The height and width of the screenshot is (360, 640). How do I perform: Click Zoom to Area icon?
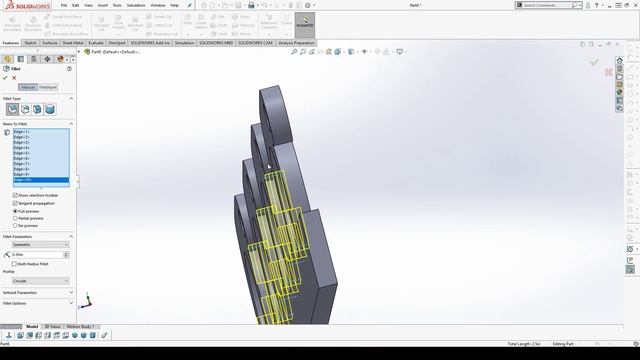click(303, 52)
